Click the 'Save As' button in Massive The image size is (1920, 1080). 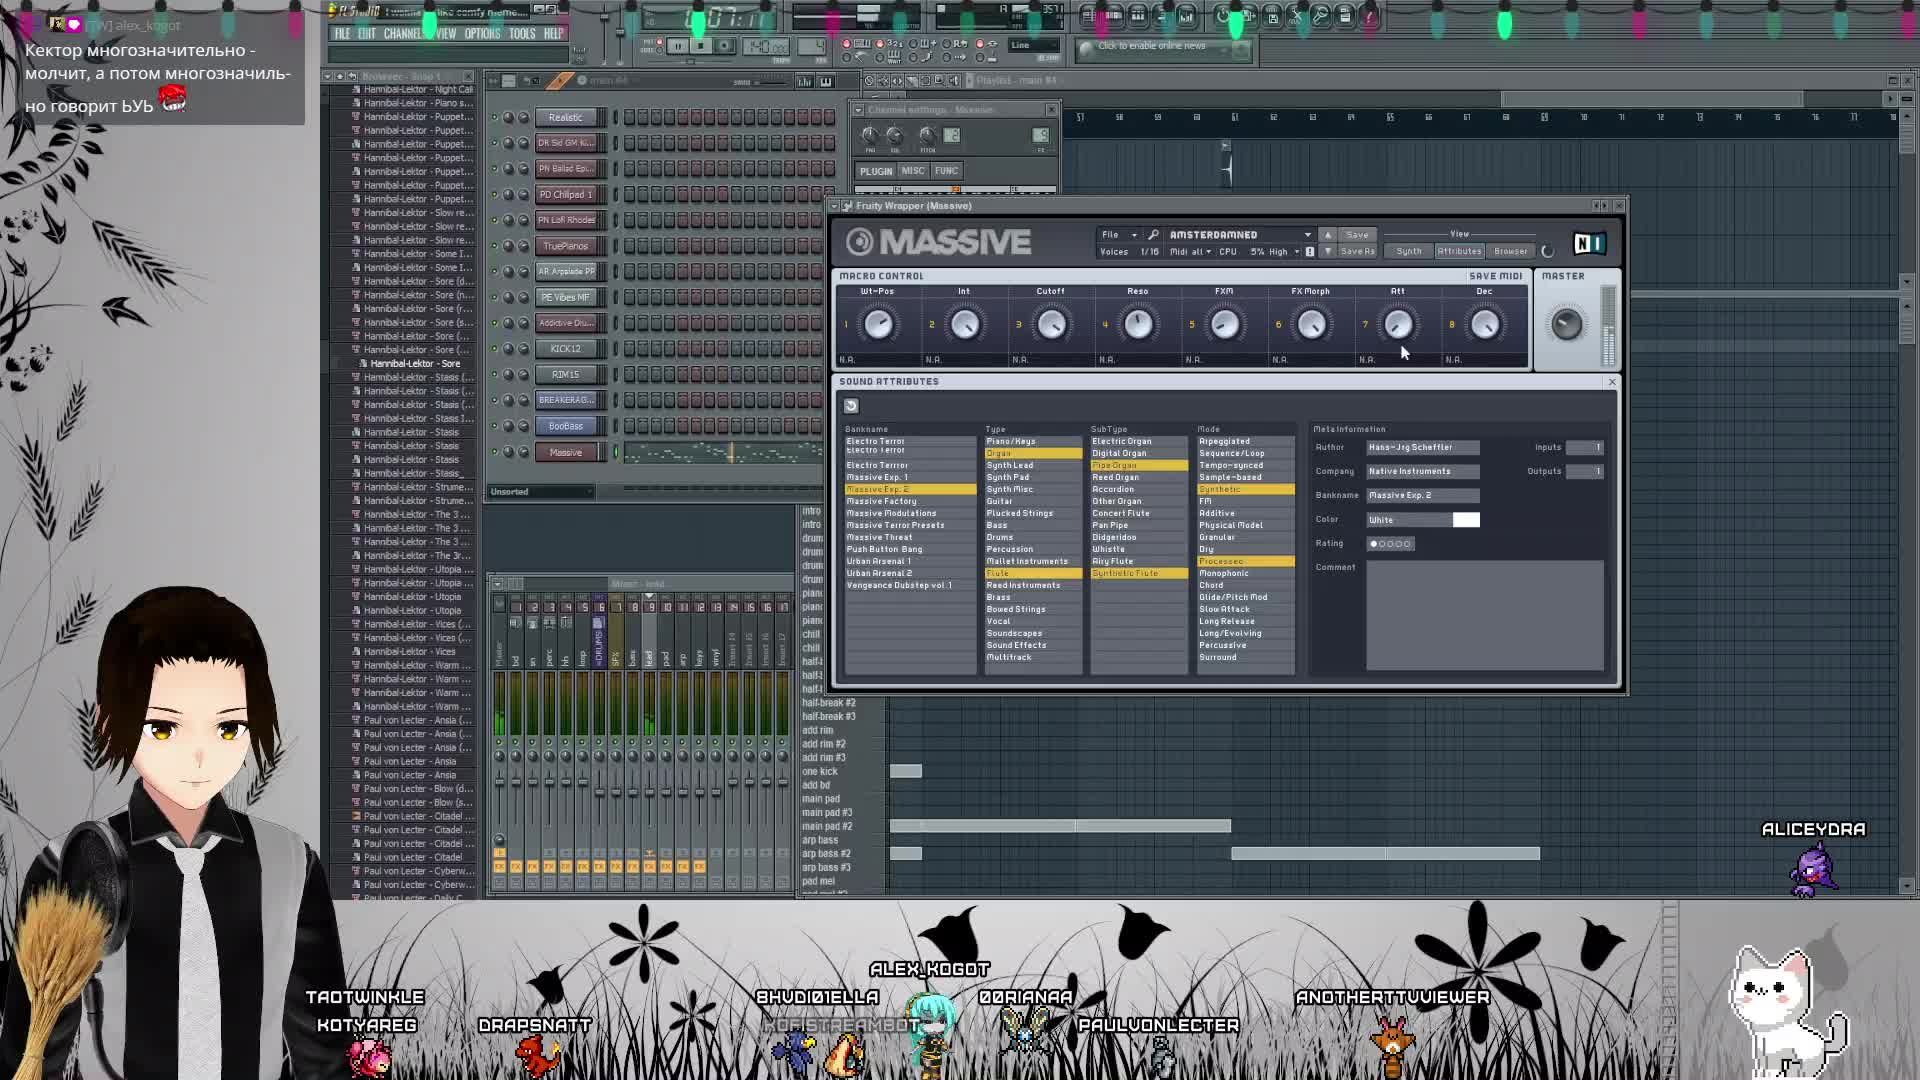click(1357, 252)
